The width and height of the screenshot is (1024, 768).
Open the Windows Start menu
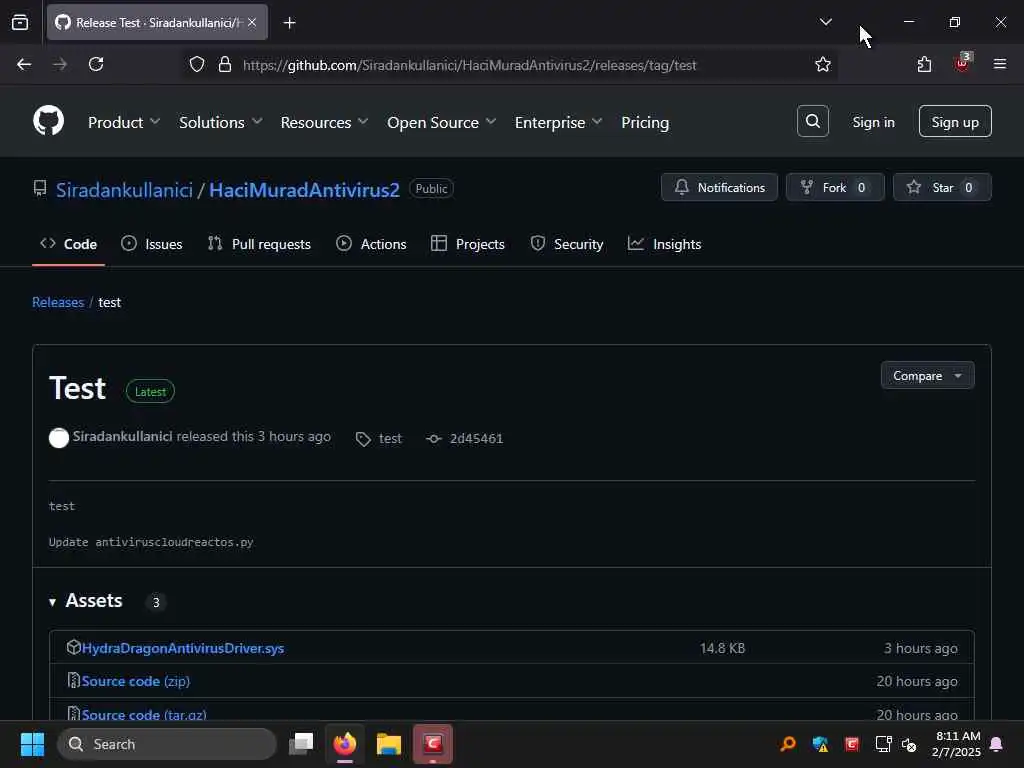click(x=32, y=744)
